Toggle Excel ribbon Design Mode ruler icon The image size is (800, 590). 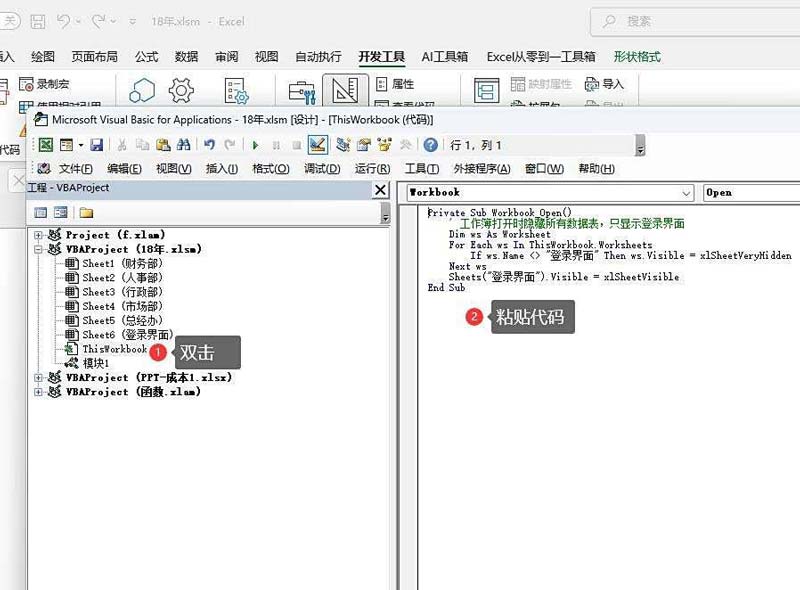click(x=345, y=91)
